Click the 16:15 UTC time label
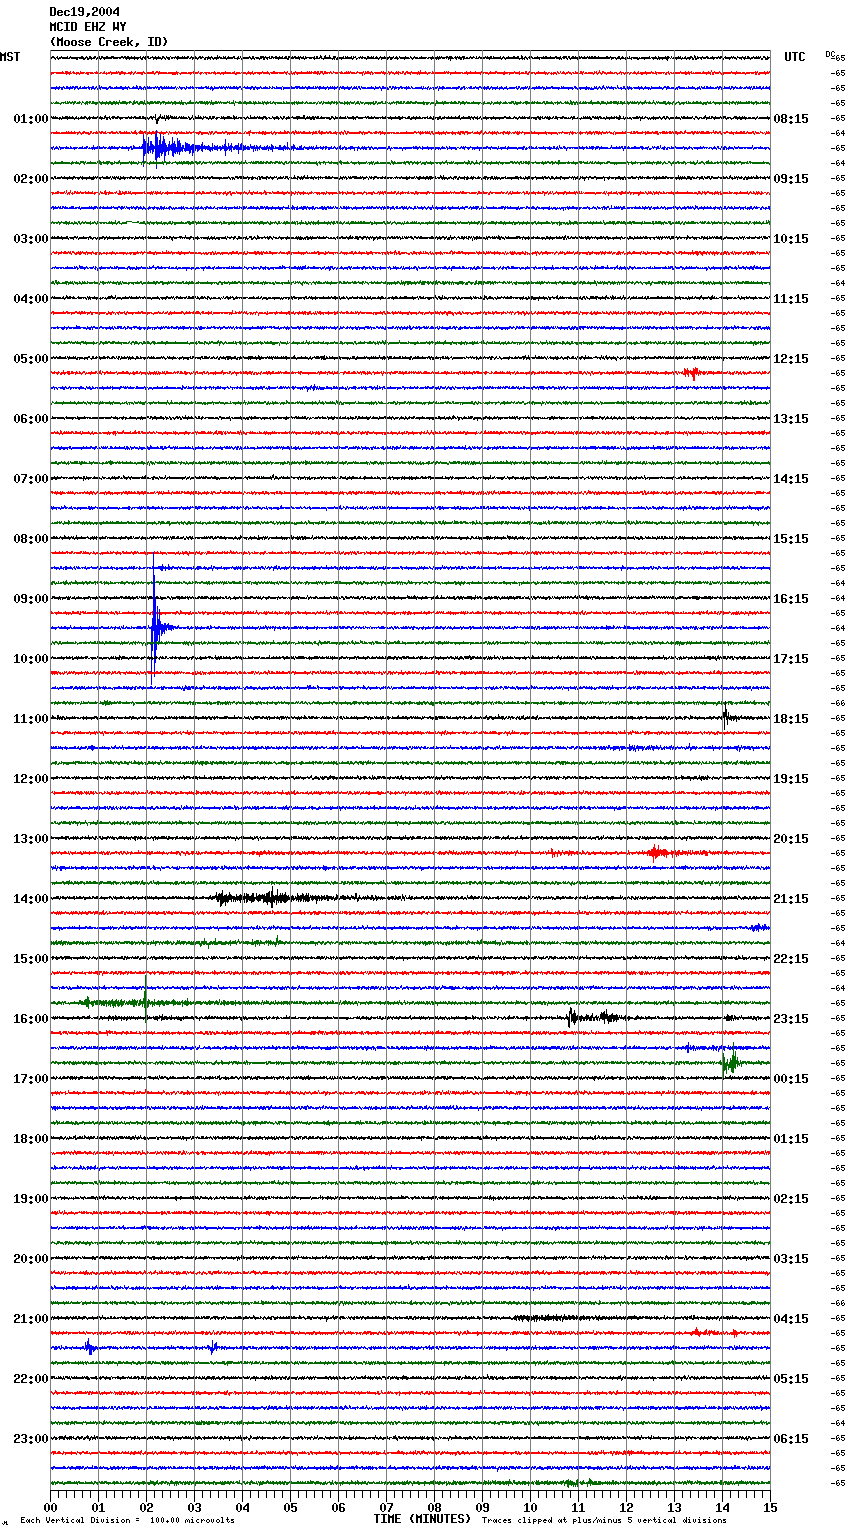 click(x=791, y=598)
